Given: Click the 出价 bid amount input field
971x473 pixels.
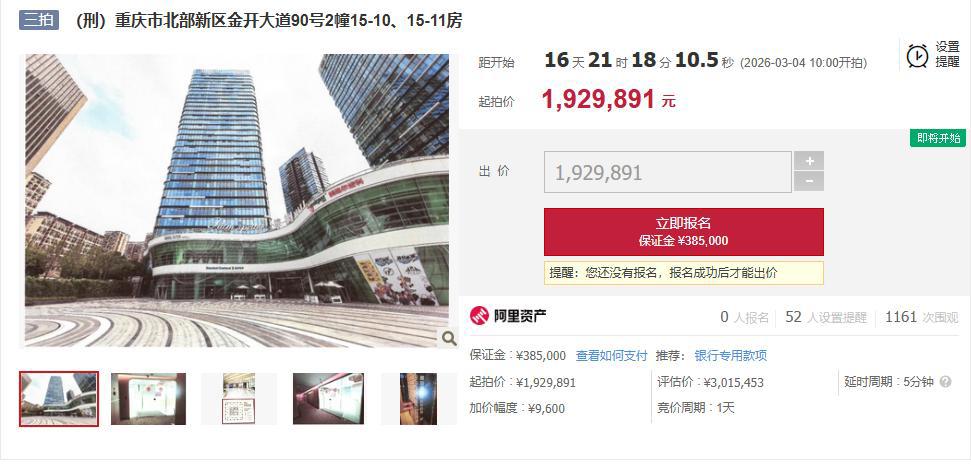Looking at the screenshot, I should coord(668,172).
